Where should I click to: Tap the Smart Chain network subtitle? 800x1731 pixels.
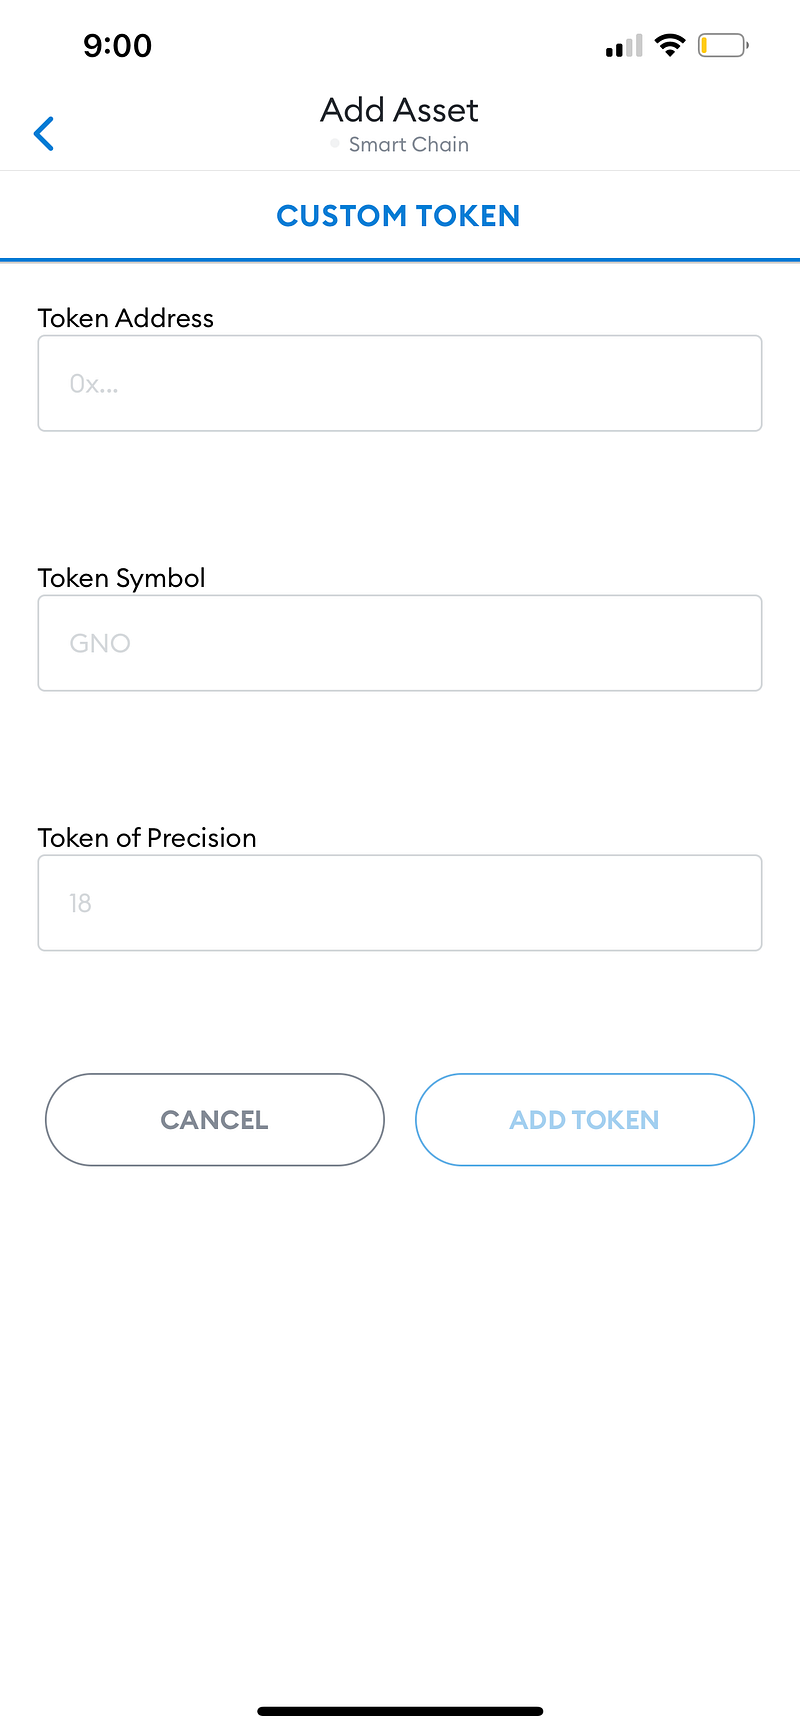click(x=408, y=144)
